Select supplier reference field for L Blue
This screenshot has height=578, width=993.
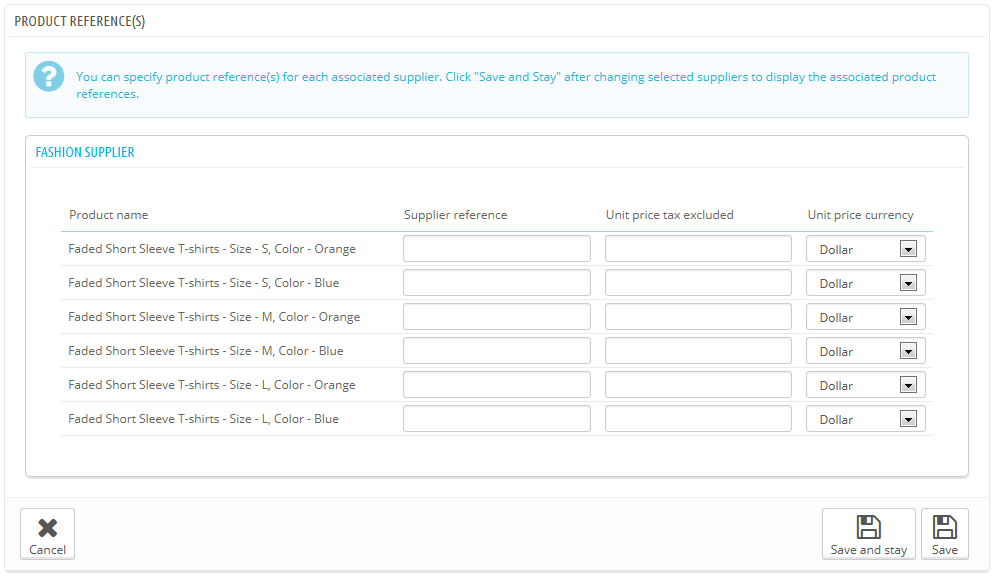[x=496, y=418]
